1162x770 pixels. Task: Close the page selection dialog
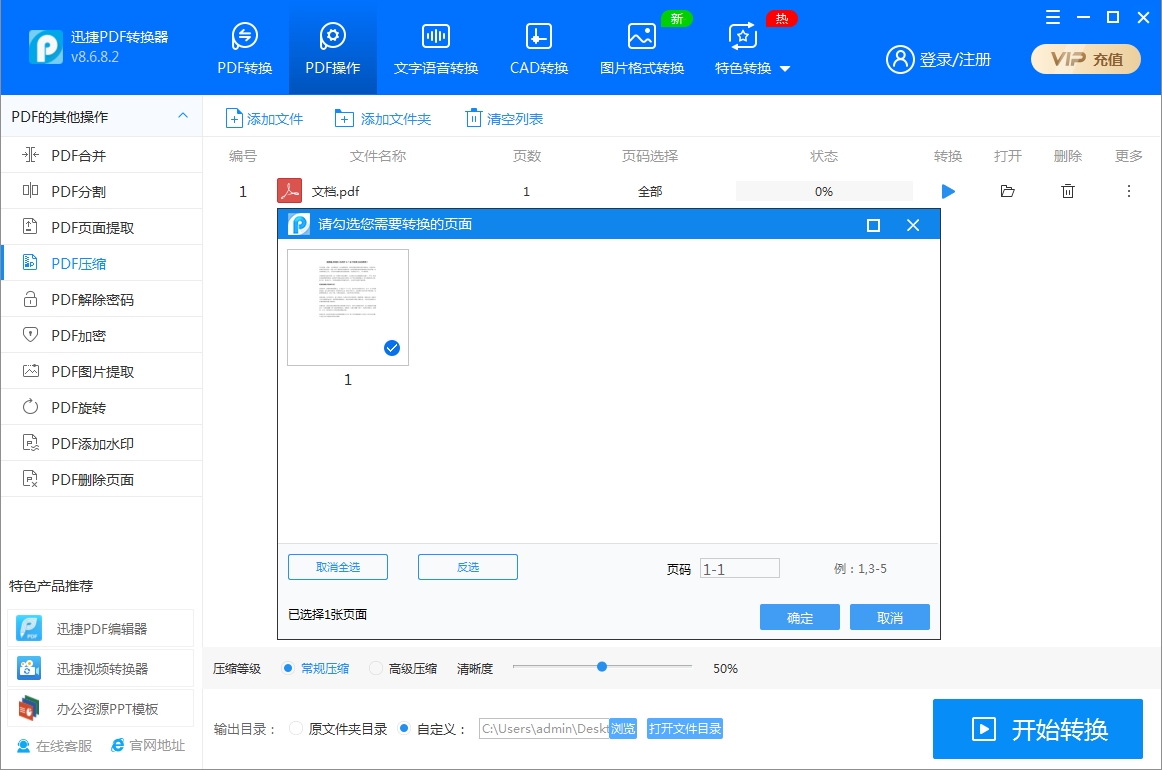coord(913,225)
